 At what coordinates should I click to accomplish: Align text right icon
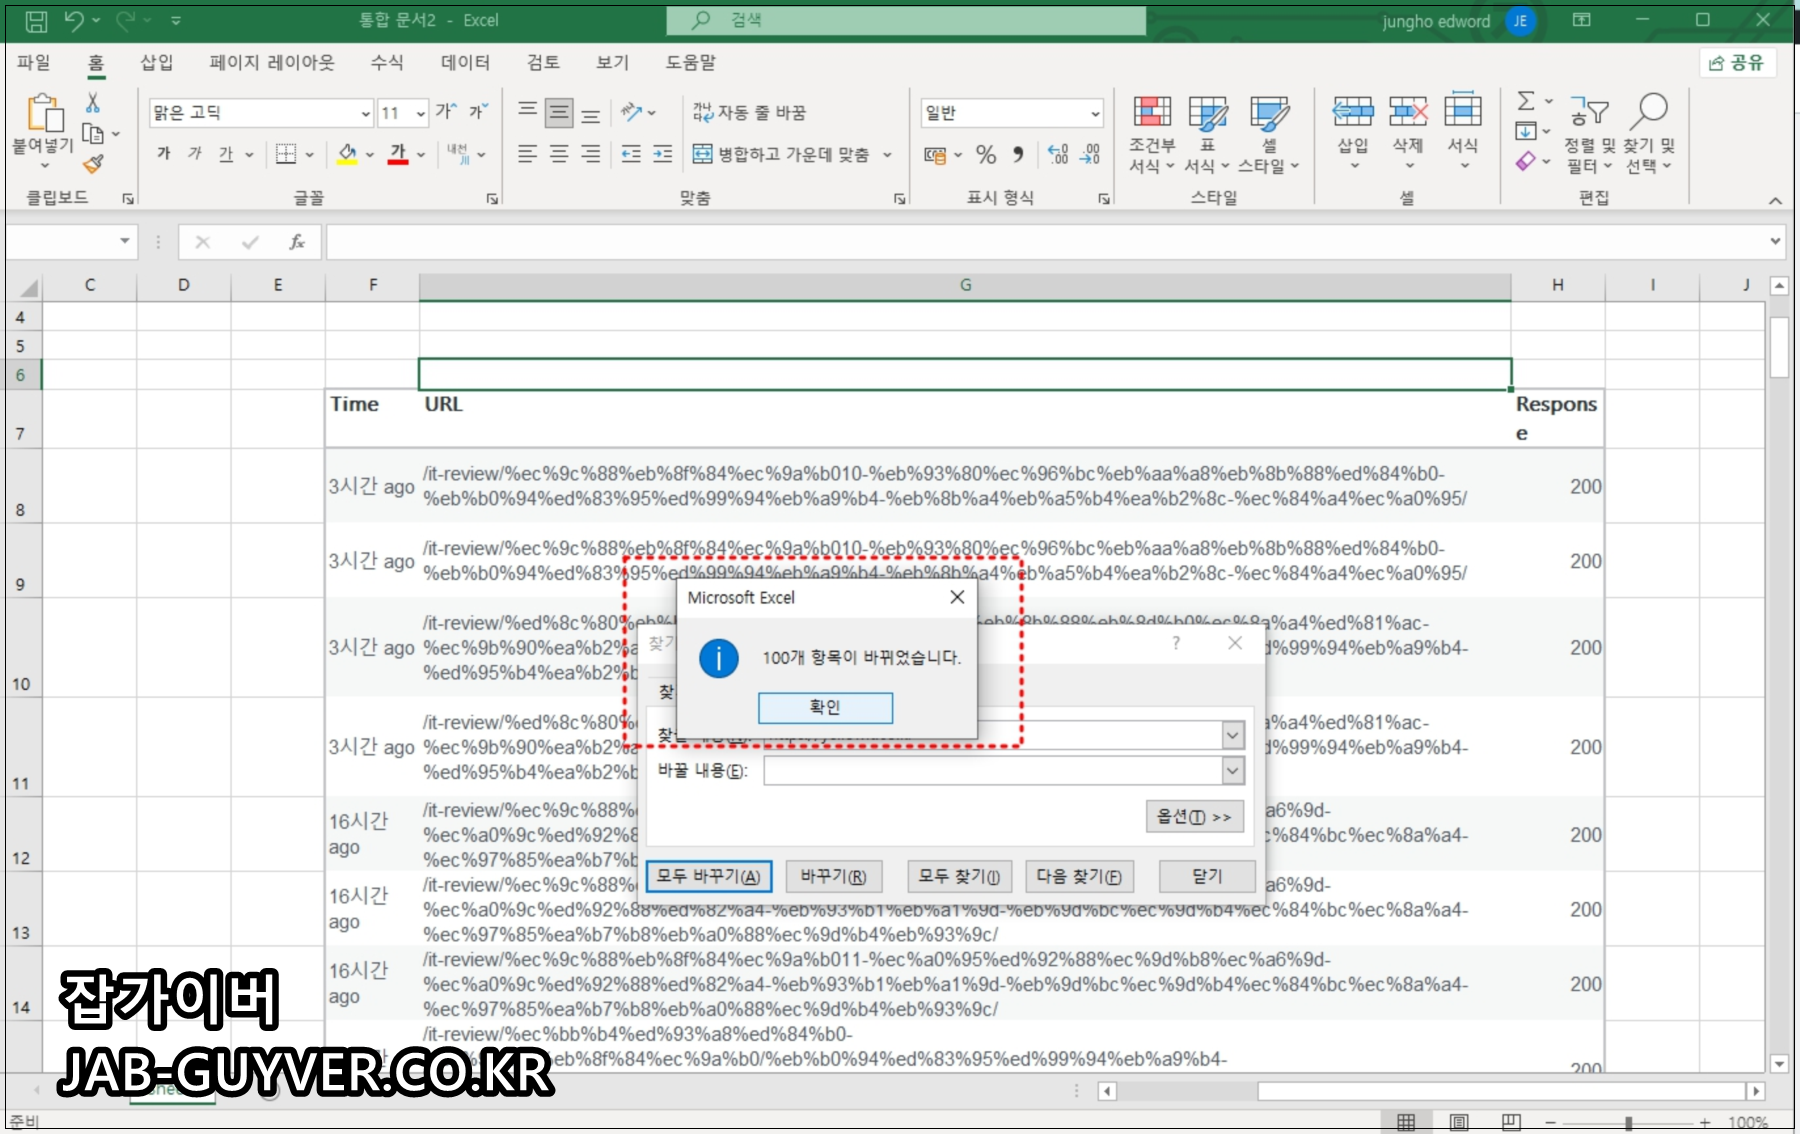pos(591,154)
